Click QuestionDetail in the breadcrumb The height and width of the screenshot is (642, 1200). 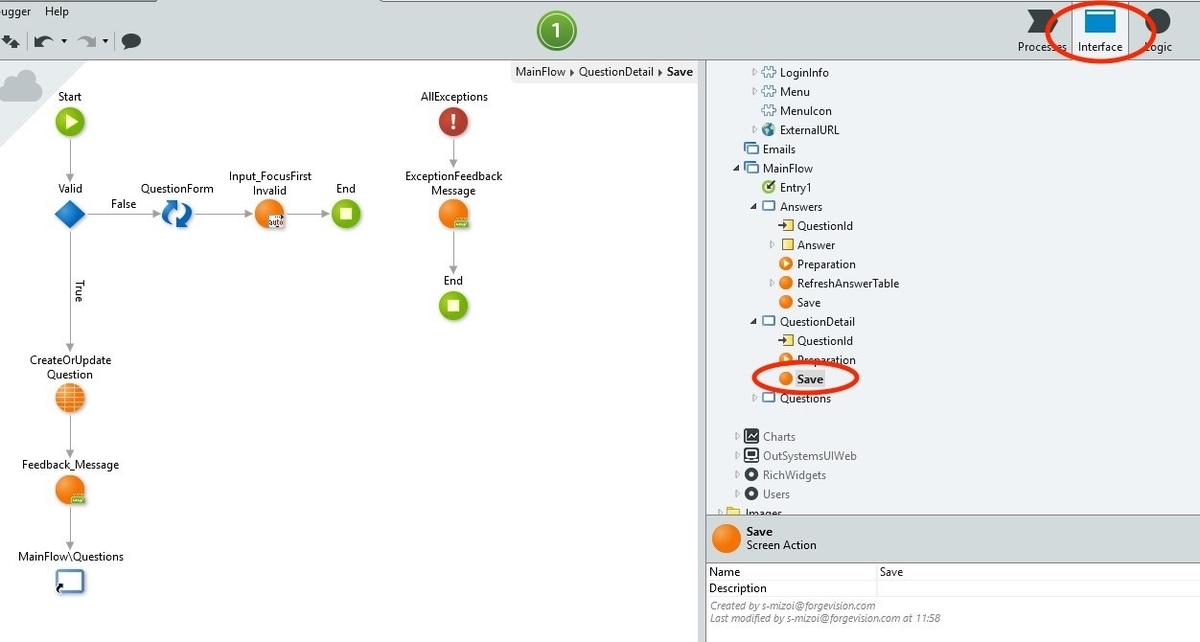616,72
